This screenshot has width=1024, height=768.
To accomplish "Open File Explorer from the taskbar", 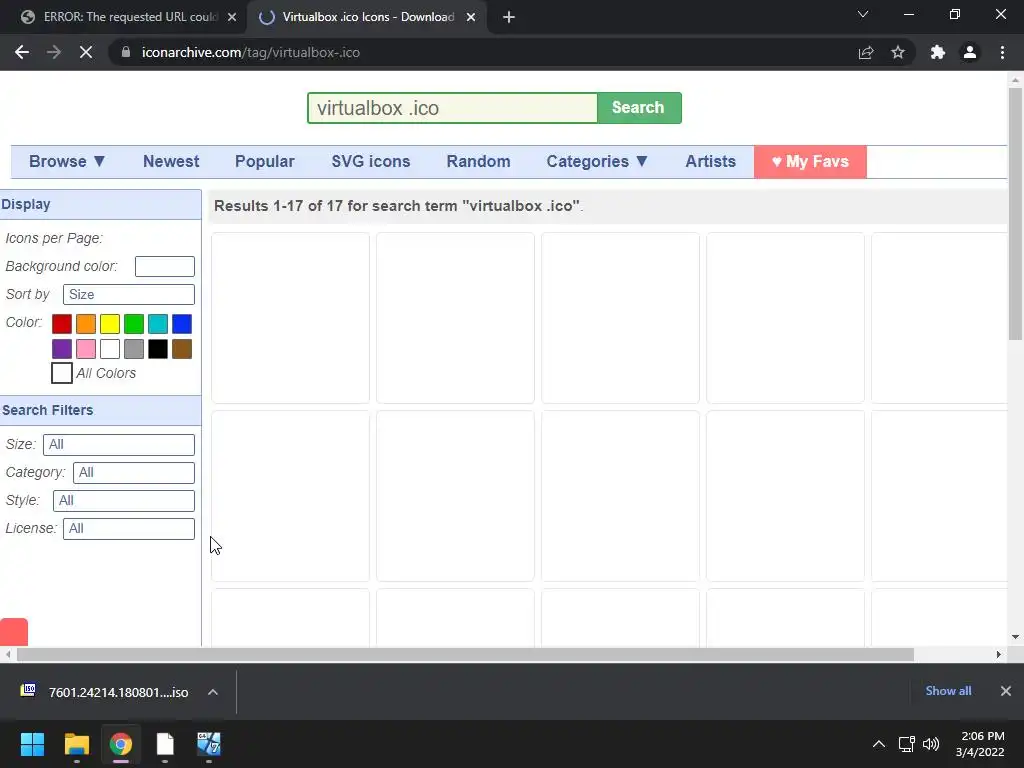I will click(76, 744).
